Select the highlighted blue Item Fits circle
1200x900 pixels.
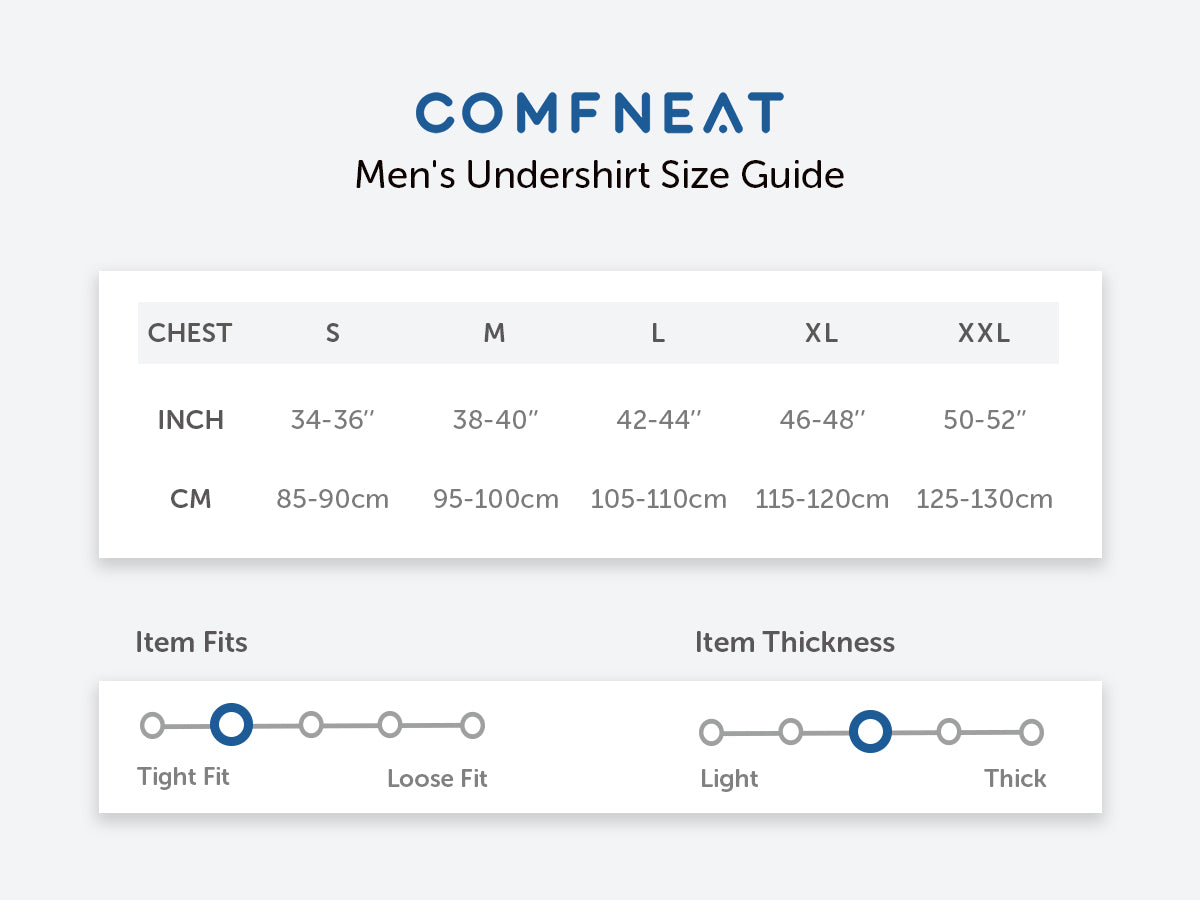(231, 725)
